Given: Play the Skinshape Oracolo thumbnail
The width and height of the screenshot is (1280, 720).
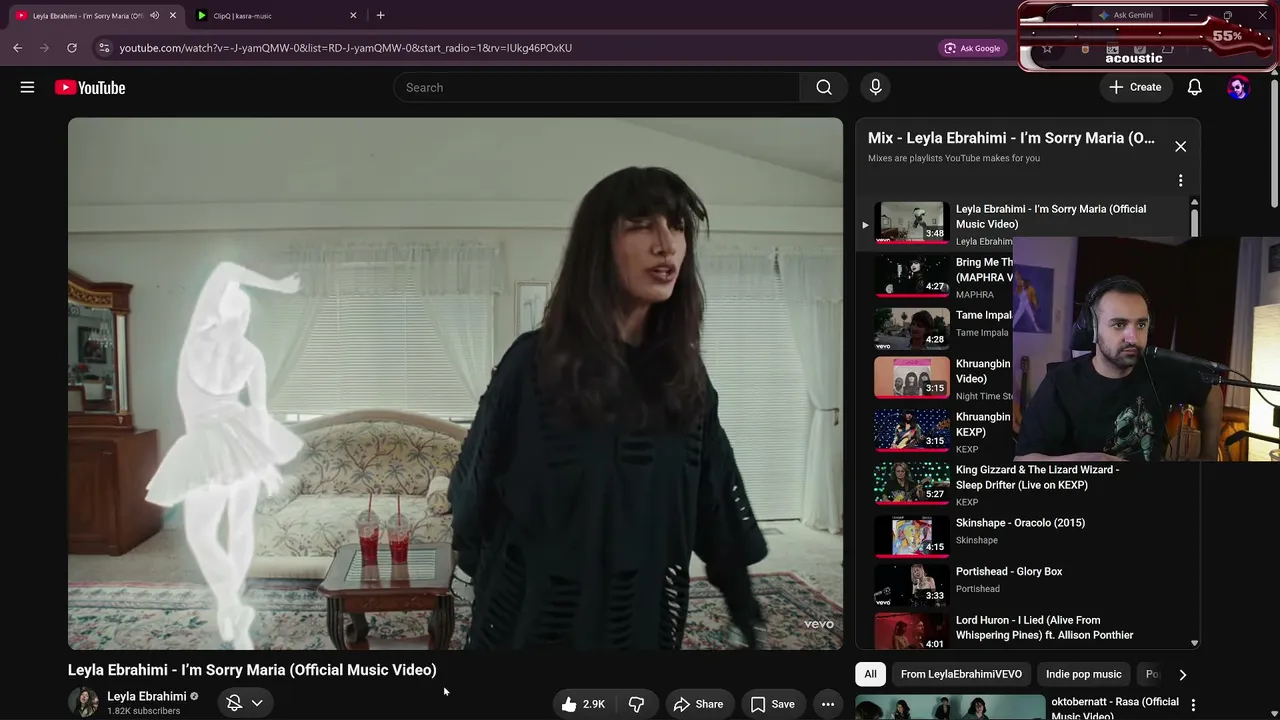Looking at the screenshot, I should pyautogui.click(x=912, y=537).
